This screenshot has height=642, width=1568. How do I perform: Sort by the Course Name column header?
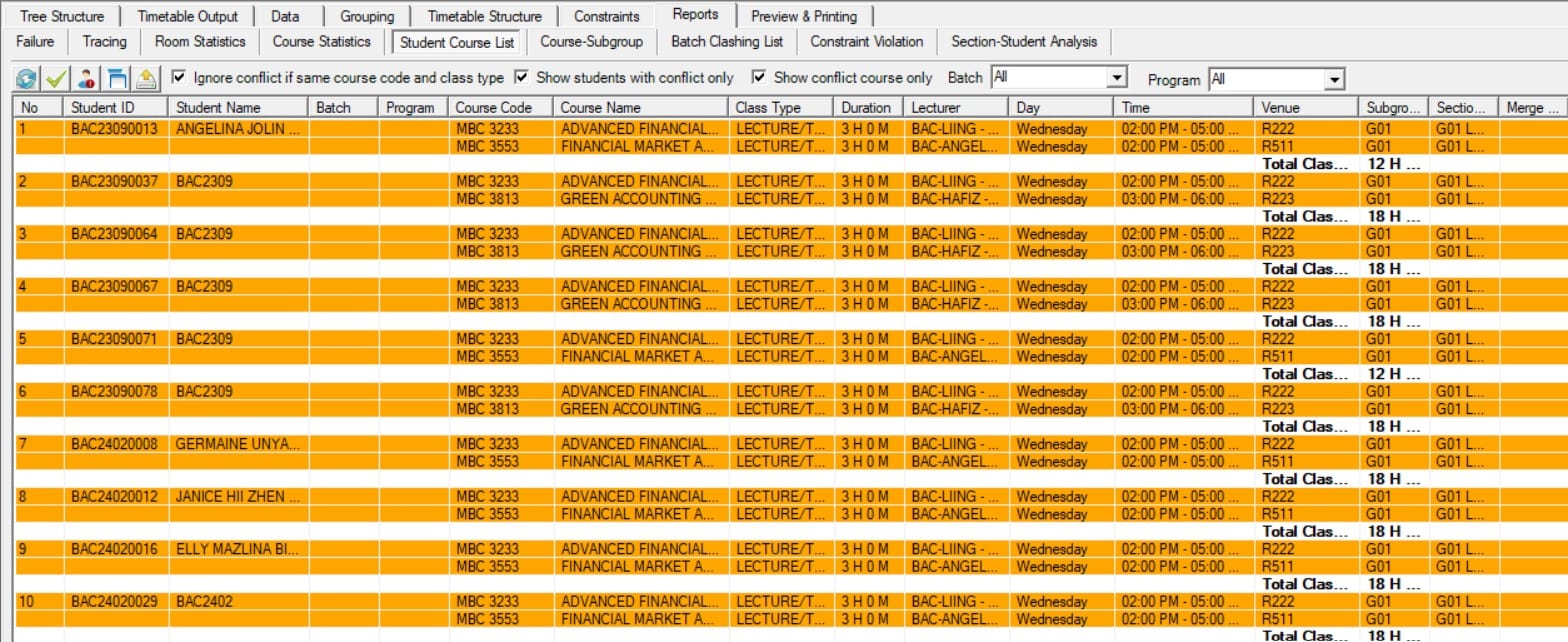point(641,107)
